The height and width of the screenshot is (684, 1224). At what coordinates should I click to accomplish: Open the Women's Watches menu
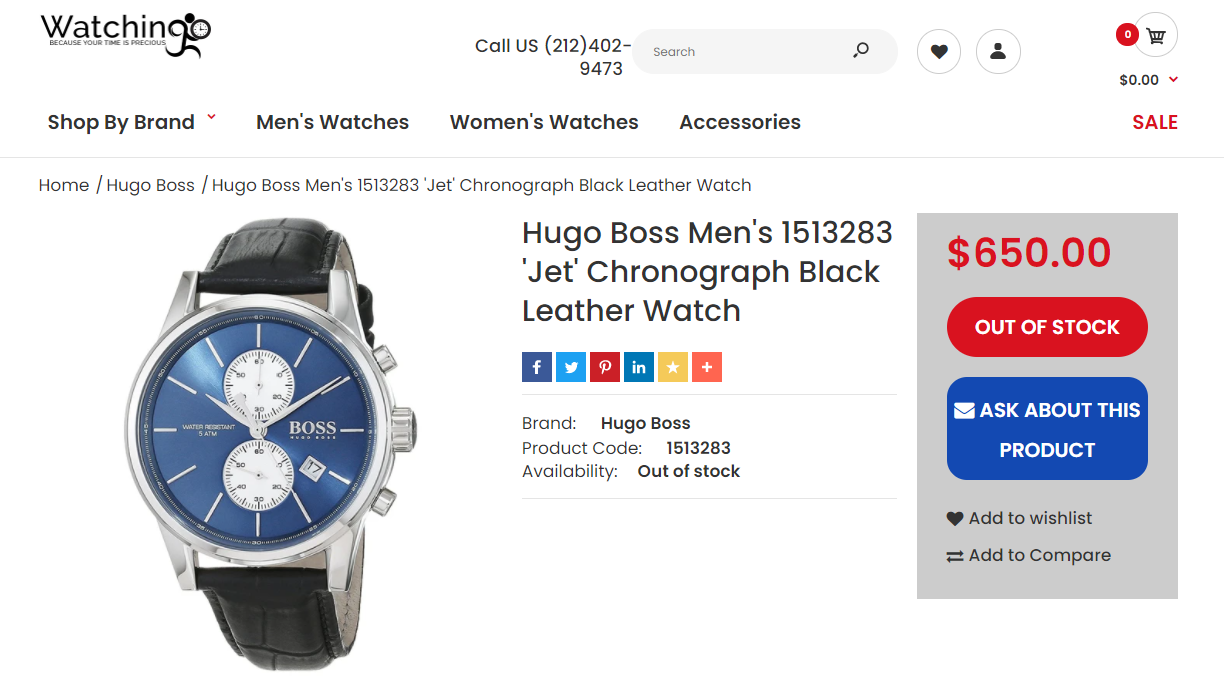point(544,122)
